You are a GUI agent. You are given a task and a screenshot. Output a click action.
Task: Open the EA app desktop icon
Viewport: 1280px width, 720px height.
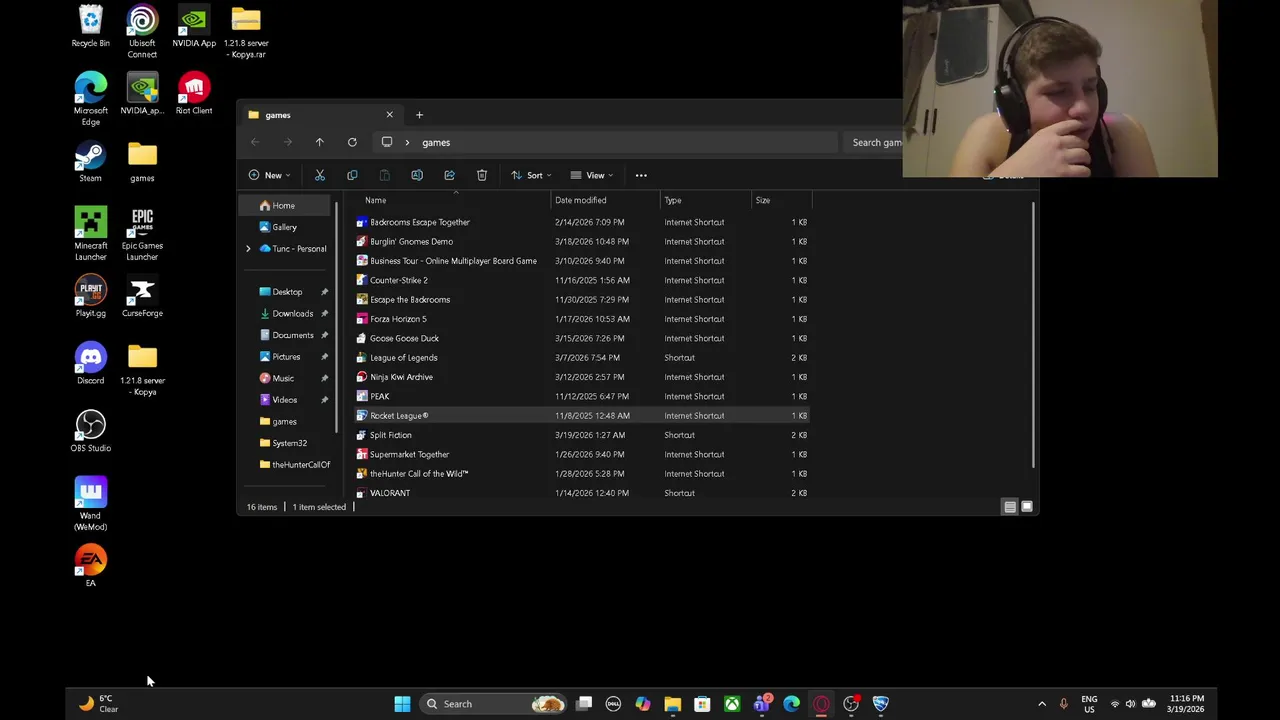(x=90, y=566)
